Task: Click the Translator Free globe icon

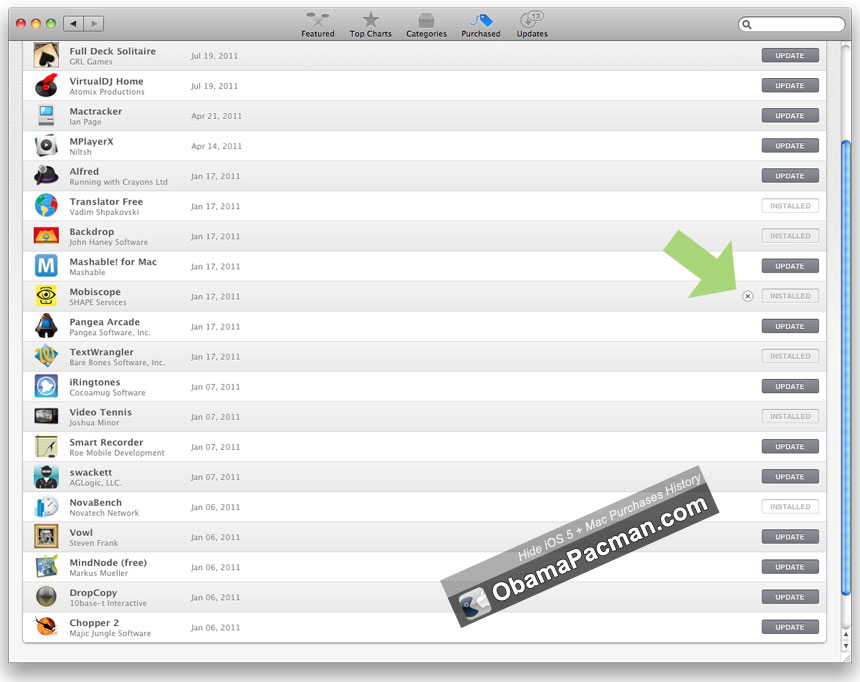Action: pos(46,206)
